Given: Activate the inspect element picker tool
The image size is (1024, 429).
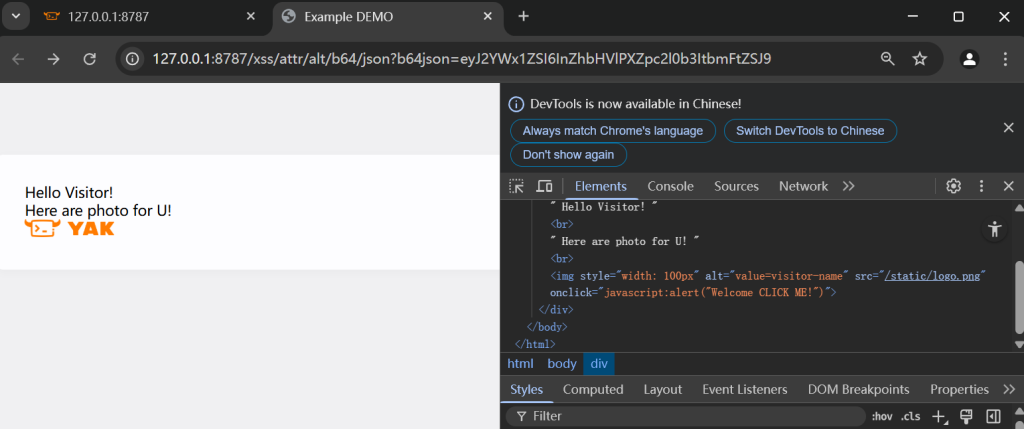Looking at the screenshot, I should pyautogui.click(x=516, y=186).
